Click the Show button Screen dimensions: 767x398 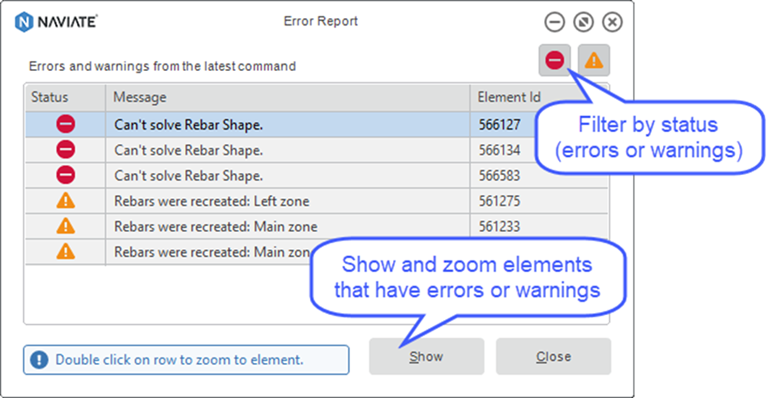[x=427, y=356]
